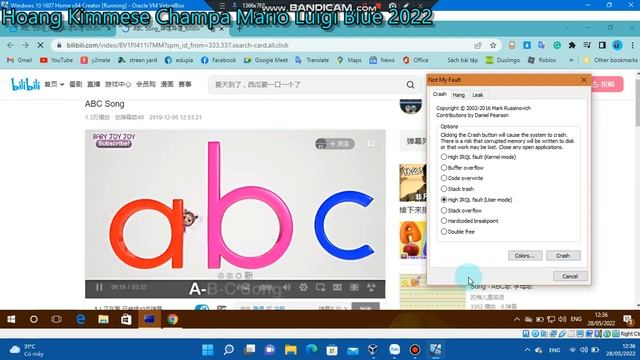640x360 pixels.
Task: Click the bilibili search magnifier icon
Action: coord(411,84)
